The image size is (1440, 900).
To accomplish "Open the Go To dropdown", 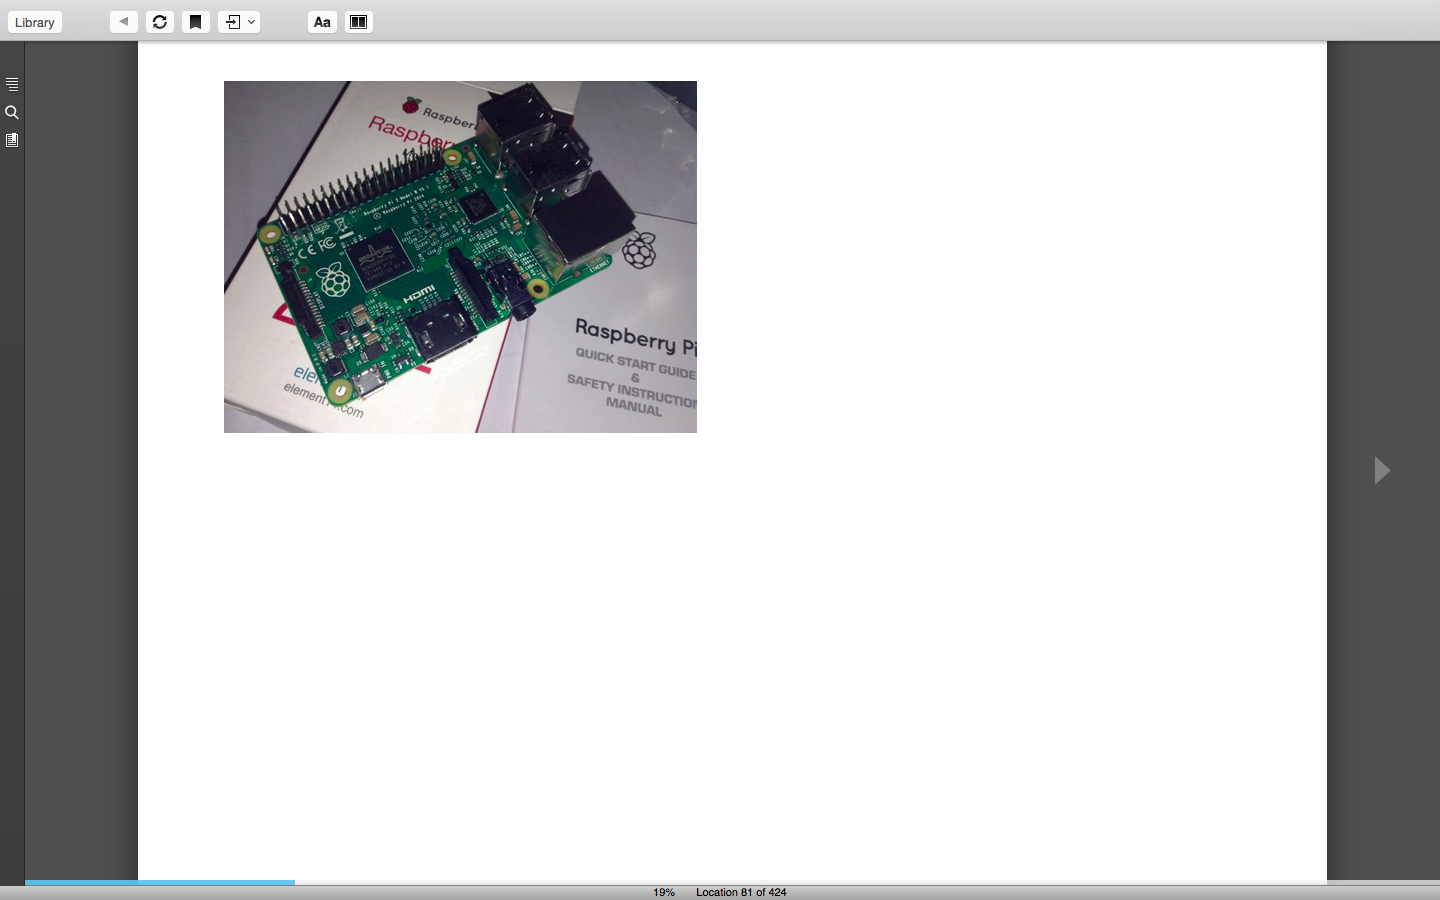I will pyautogui.click(x=239, y=22).
